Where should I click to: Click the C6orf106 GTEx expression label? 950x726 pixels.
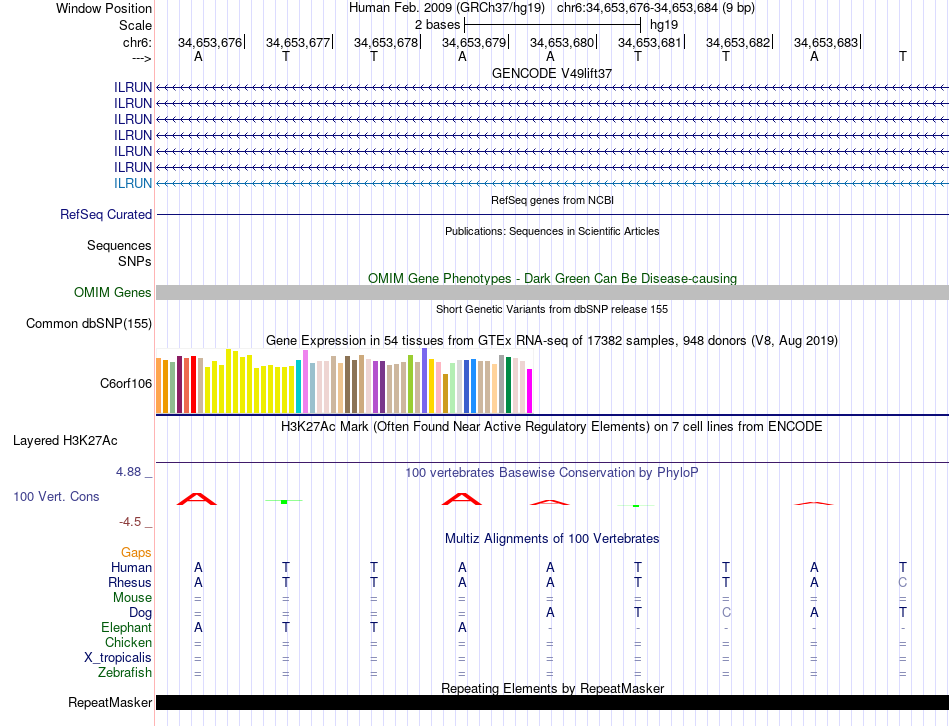tap(125, 382)
